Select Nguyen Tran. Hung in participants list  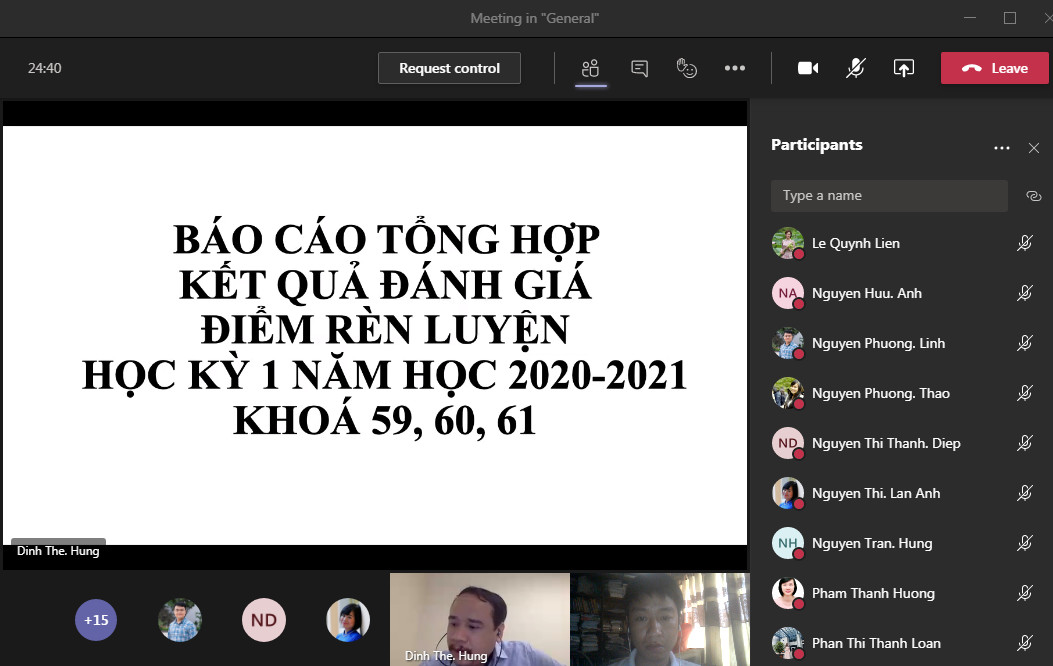pos(871,543)
